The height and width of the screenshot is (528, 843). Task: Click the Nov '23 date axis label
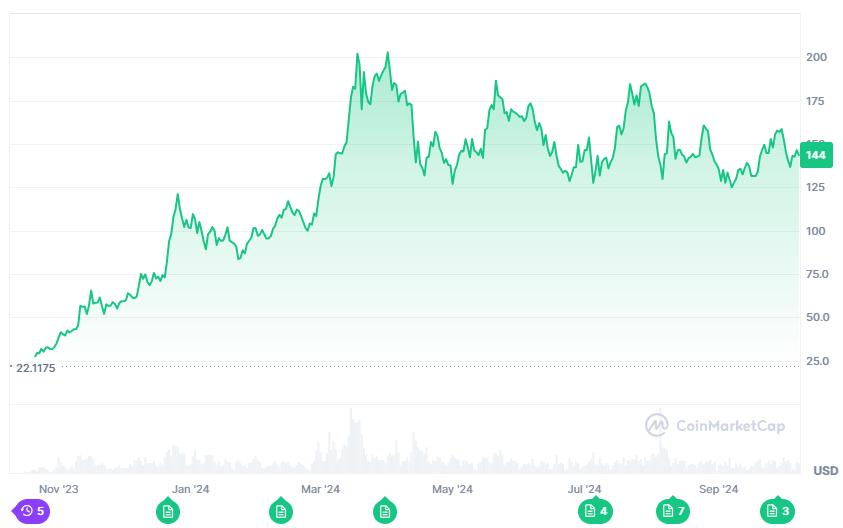click(58, 489)
